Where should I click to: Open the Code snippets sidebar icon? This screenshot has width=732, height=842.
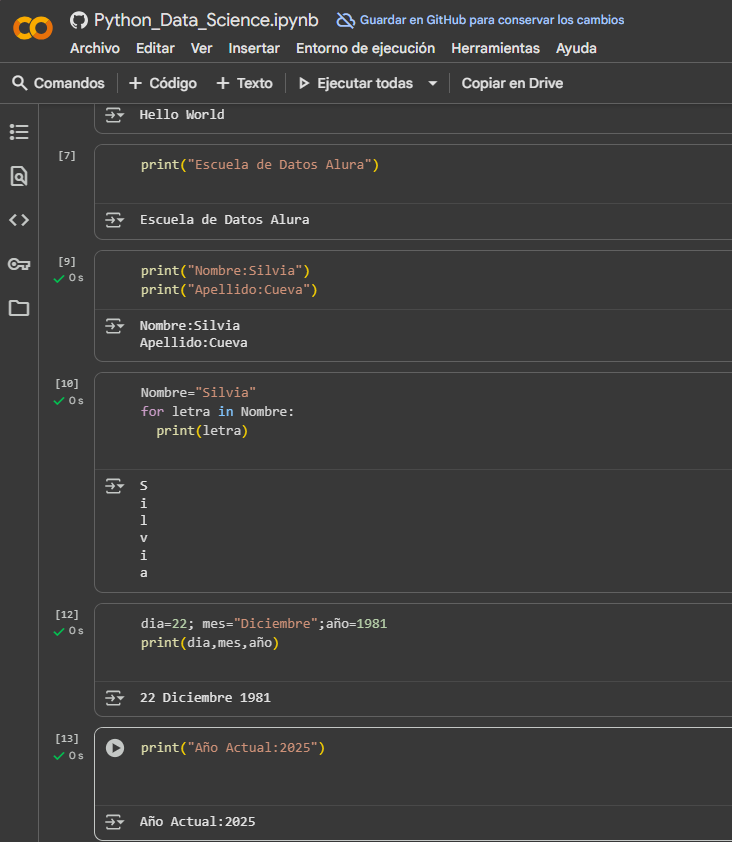19,220
